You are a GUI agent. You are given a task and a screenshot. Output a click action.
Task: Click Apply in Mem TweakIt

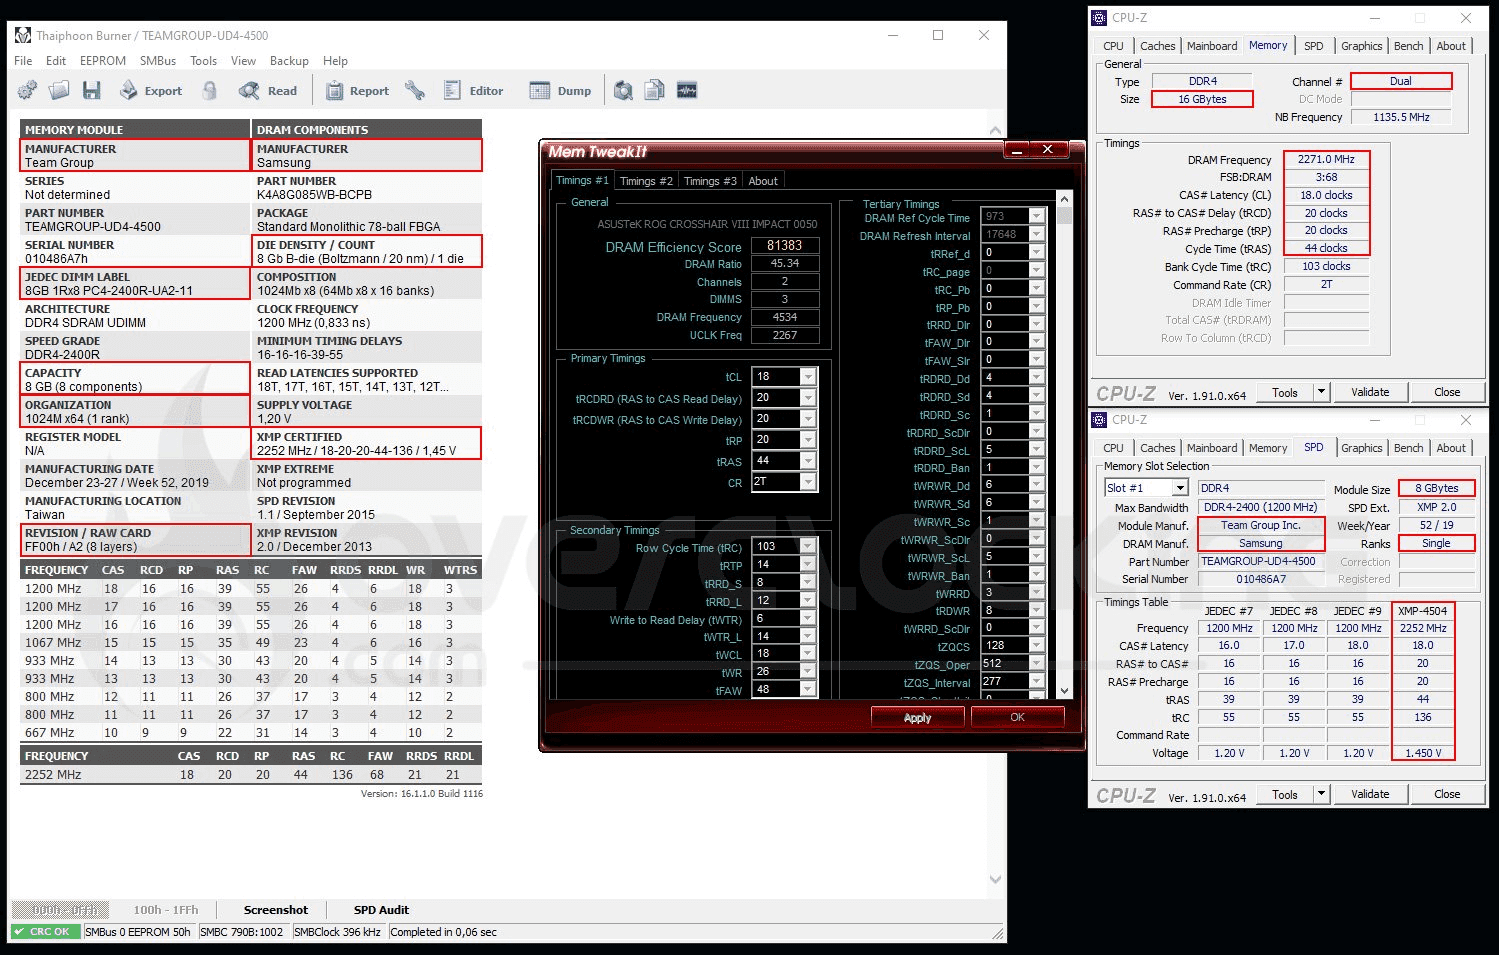(x=917, y=717)
